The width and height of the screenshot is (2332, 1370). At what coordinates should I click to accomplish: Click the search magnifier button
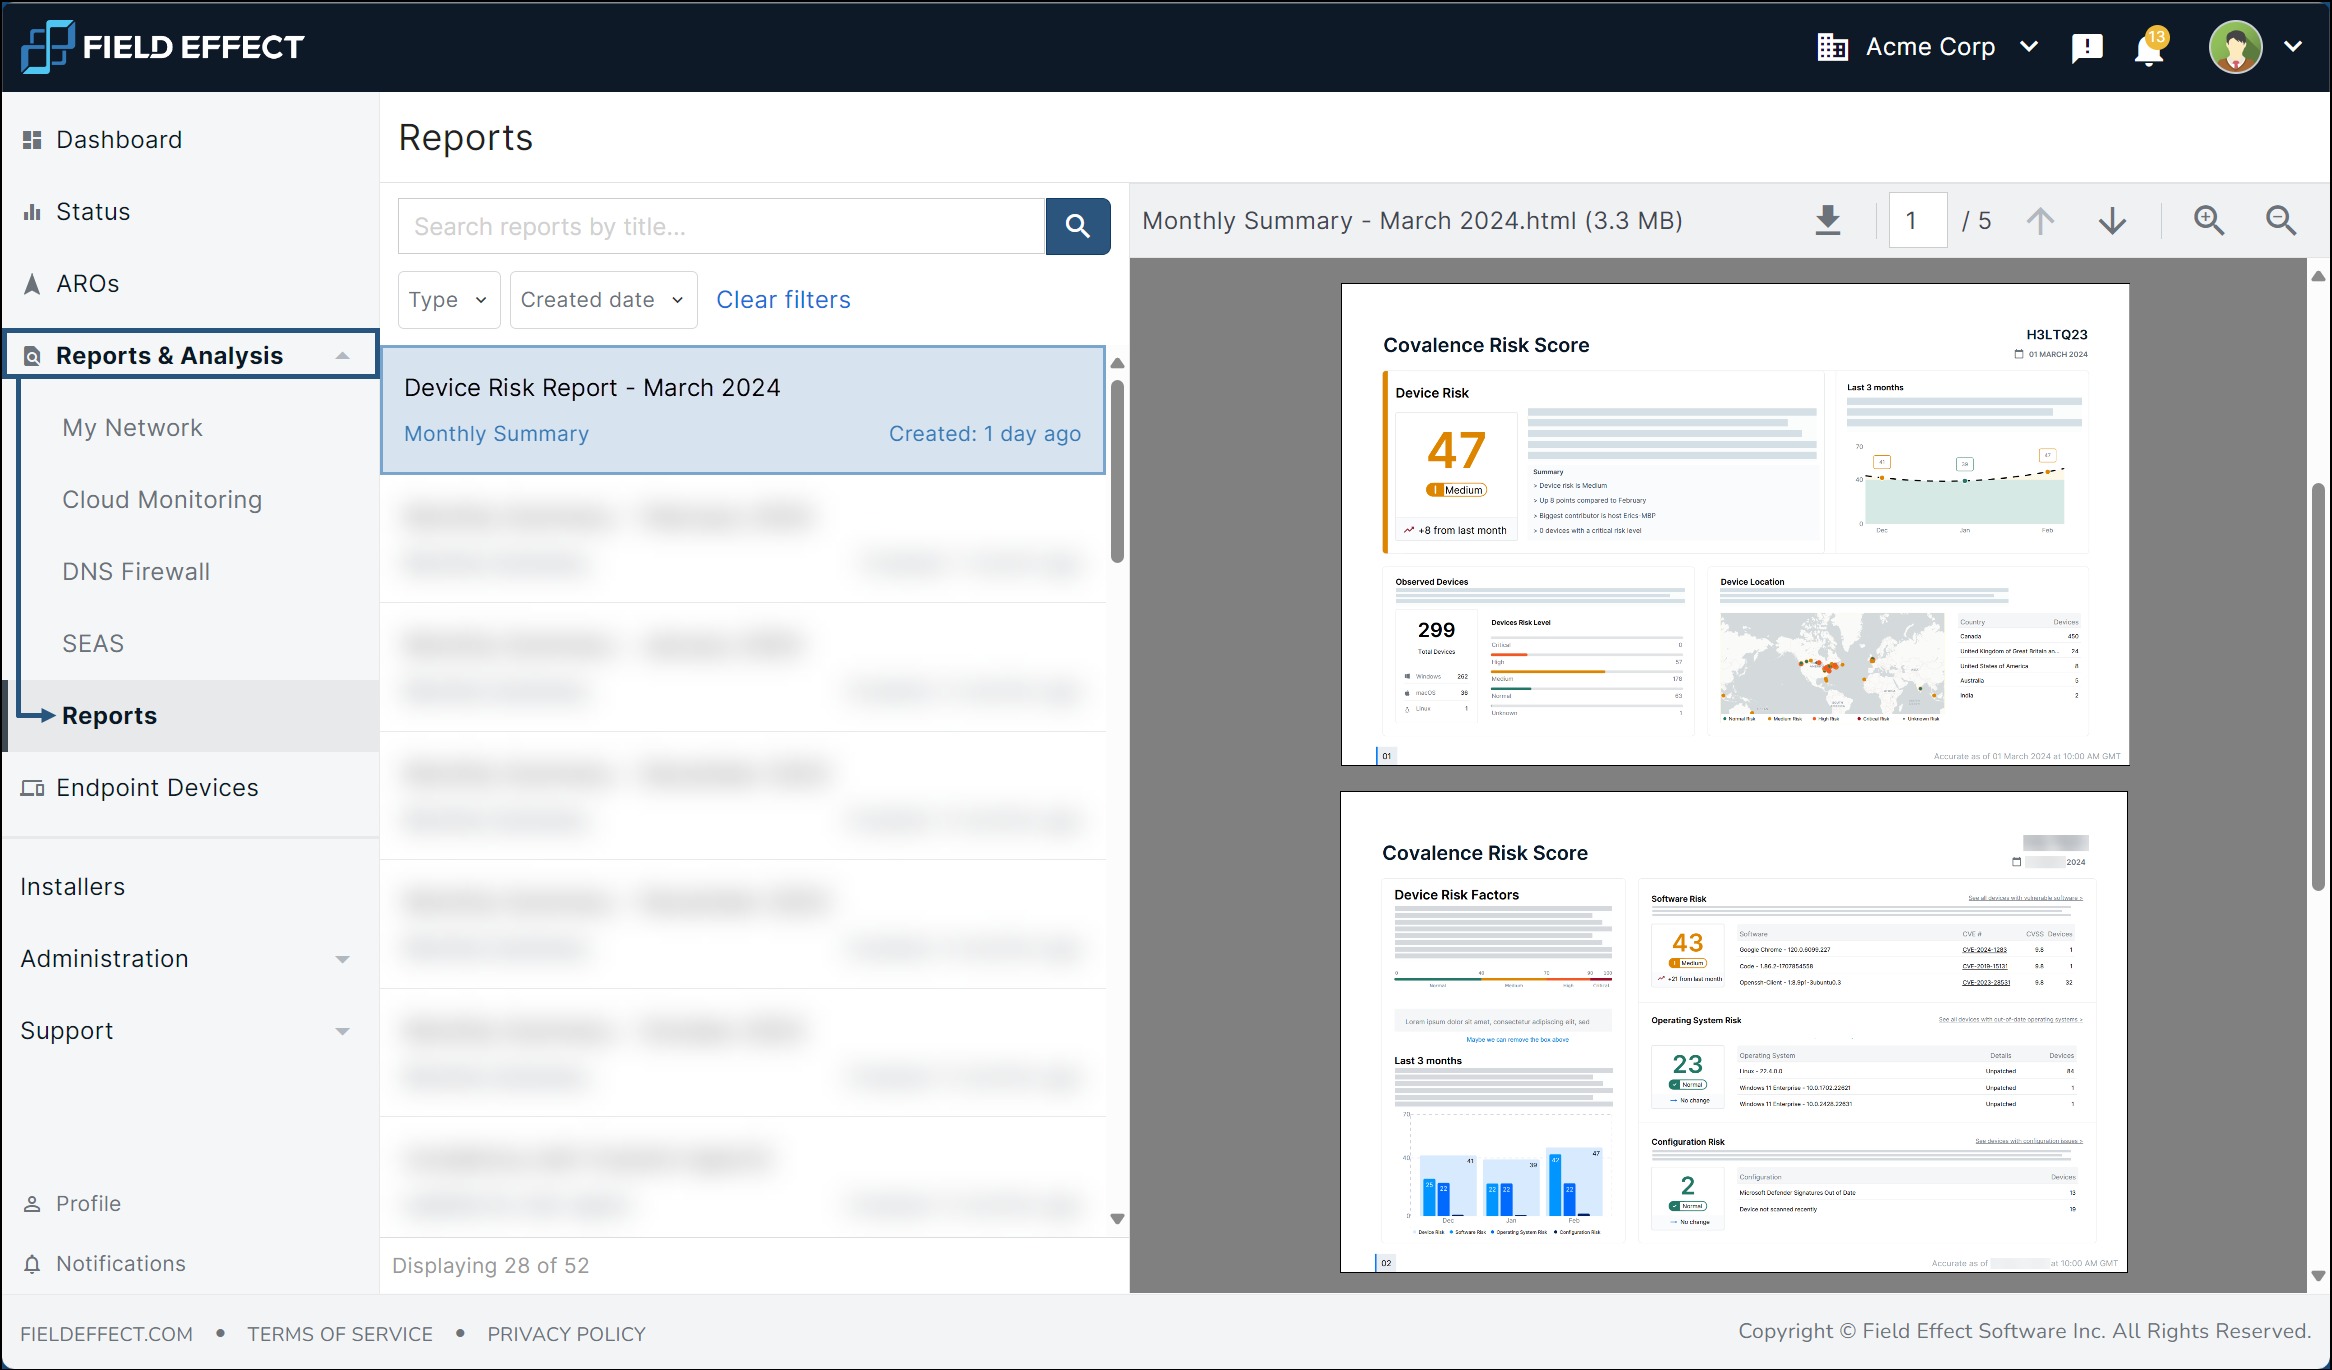tap(1077, 226)
